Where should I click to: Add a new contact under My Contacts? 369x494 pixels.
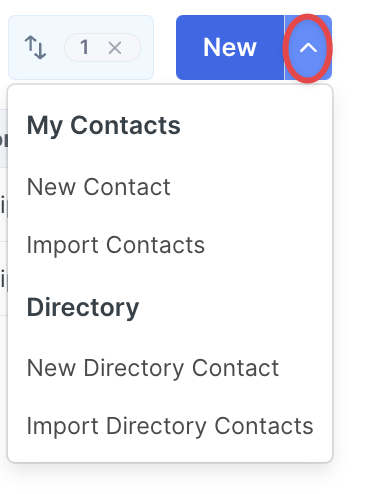tap(99, 187)
